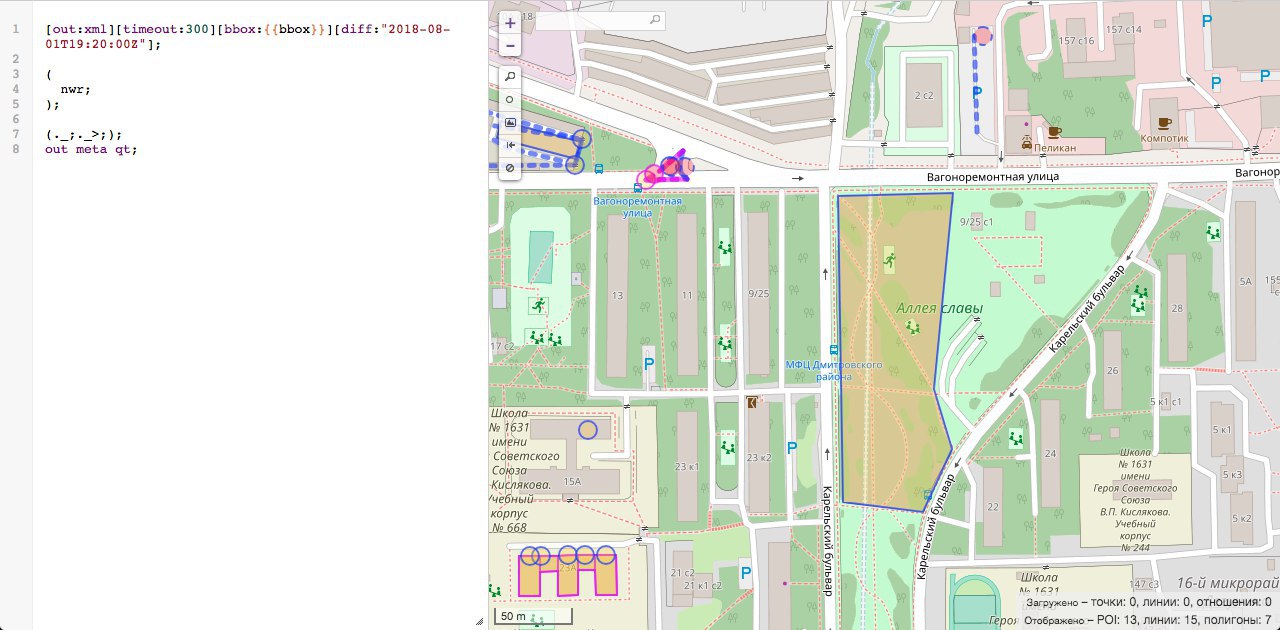Click the Компотик cafe cup icon
1280x630 pixels.
[1165, 123]
